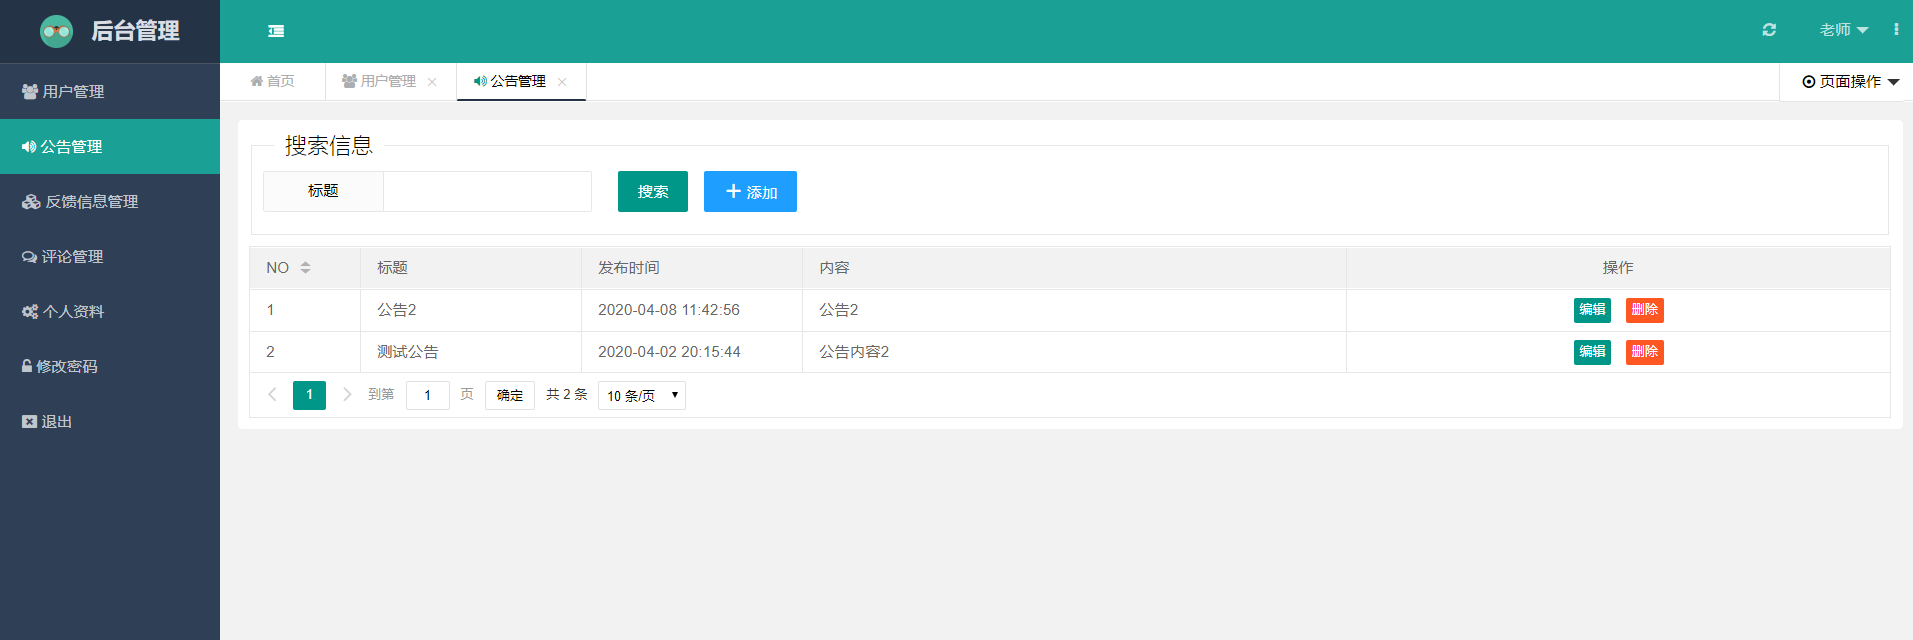Click the owl logo icon beside 后台管理

[56, 31]
